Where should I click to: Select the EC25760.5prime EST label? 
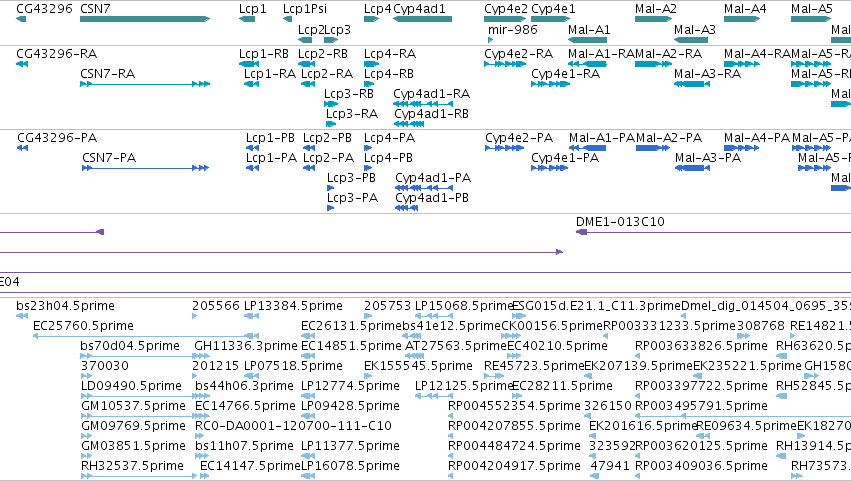84,326
